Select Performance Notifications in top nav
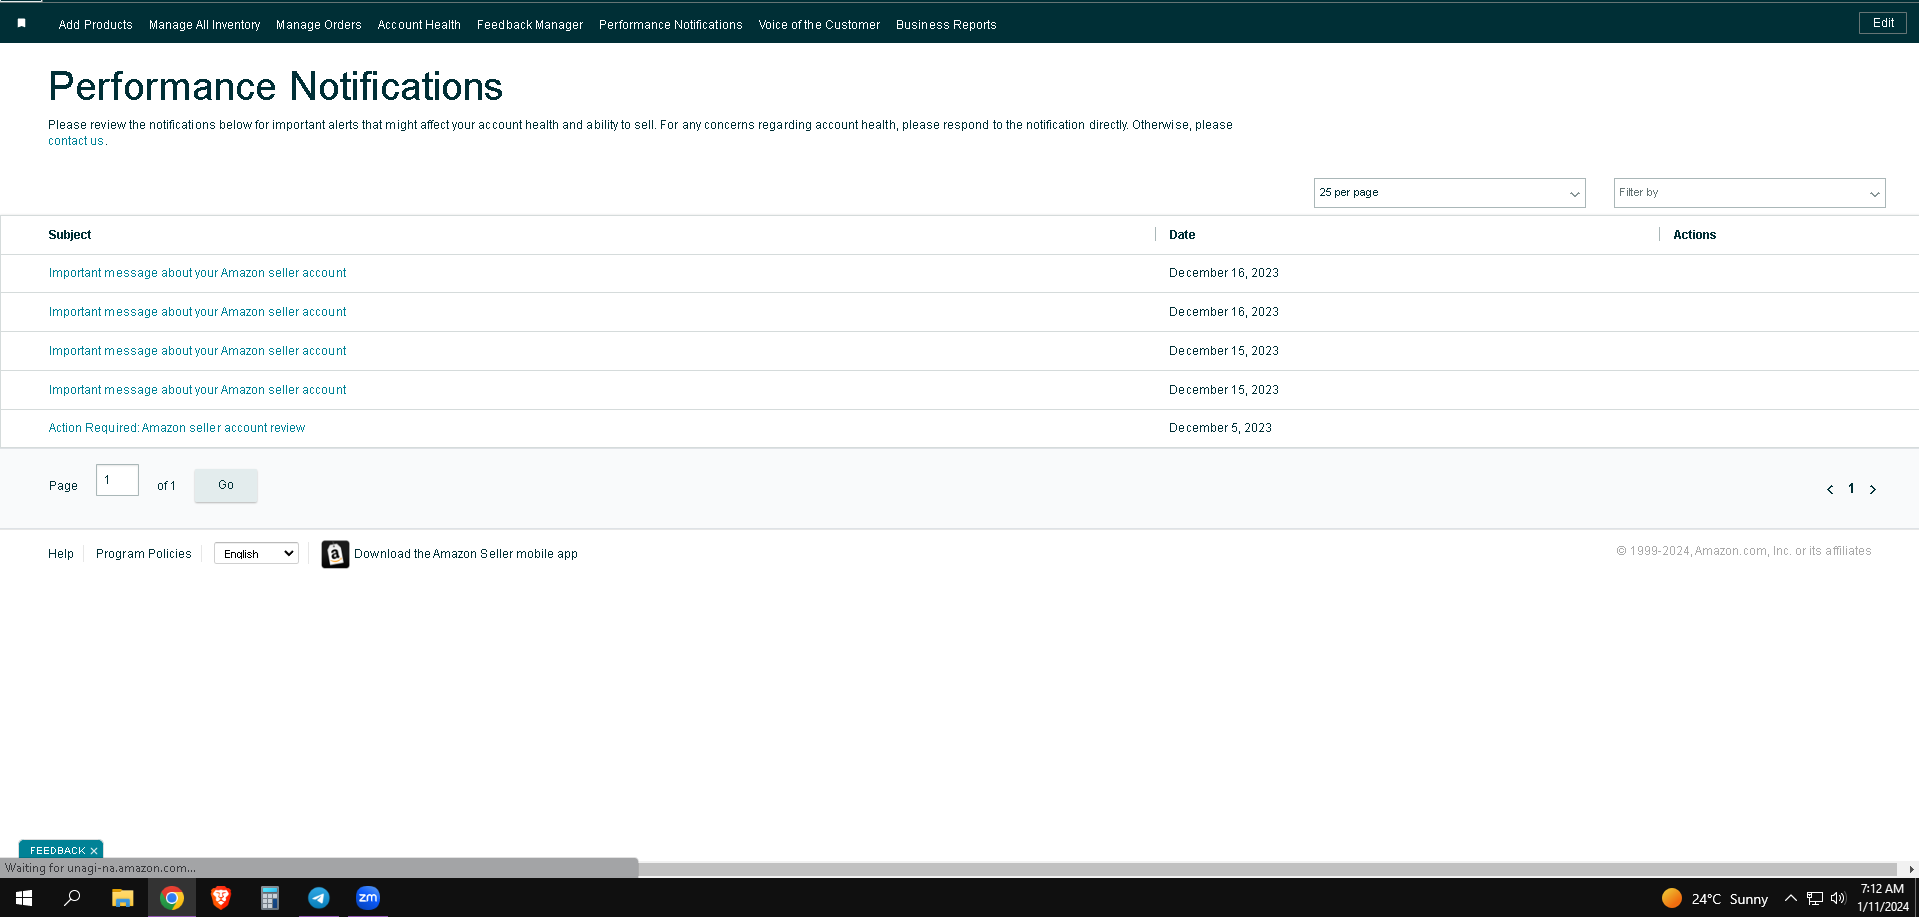This screenshot has width=1919, height=917. pos(670,25)
